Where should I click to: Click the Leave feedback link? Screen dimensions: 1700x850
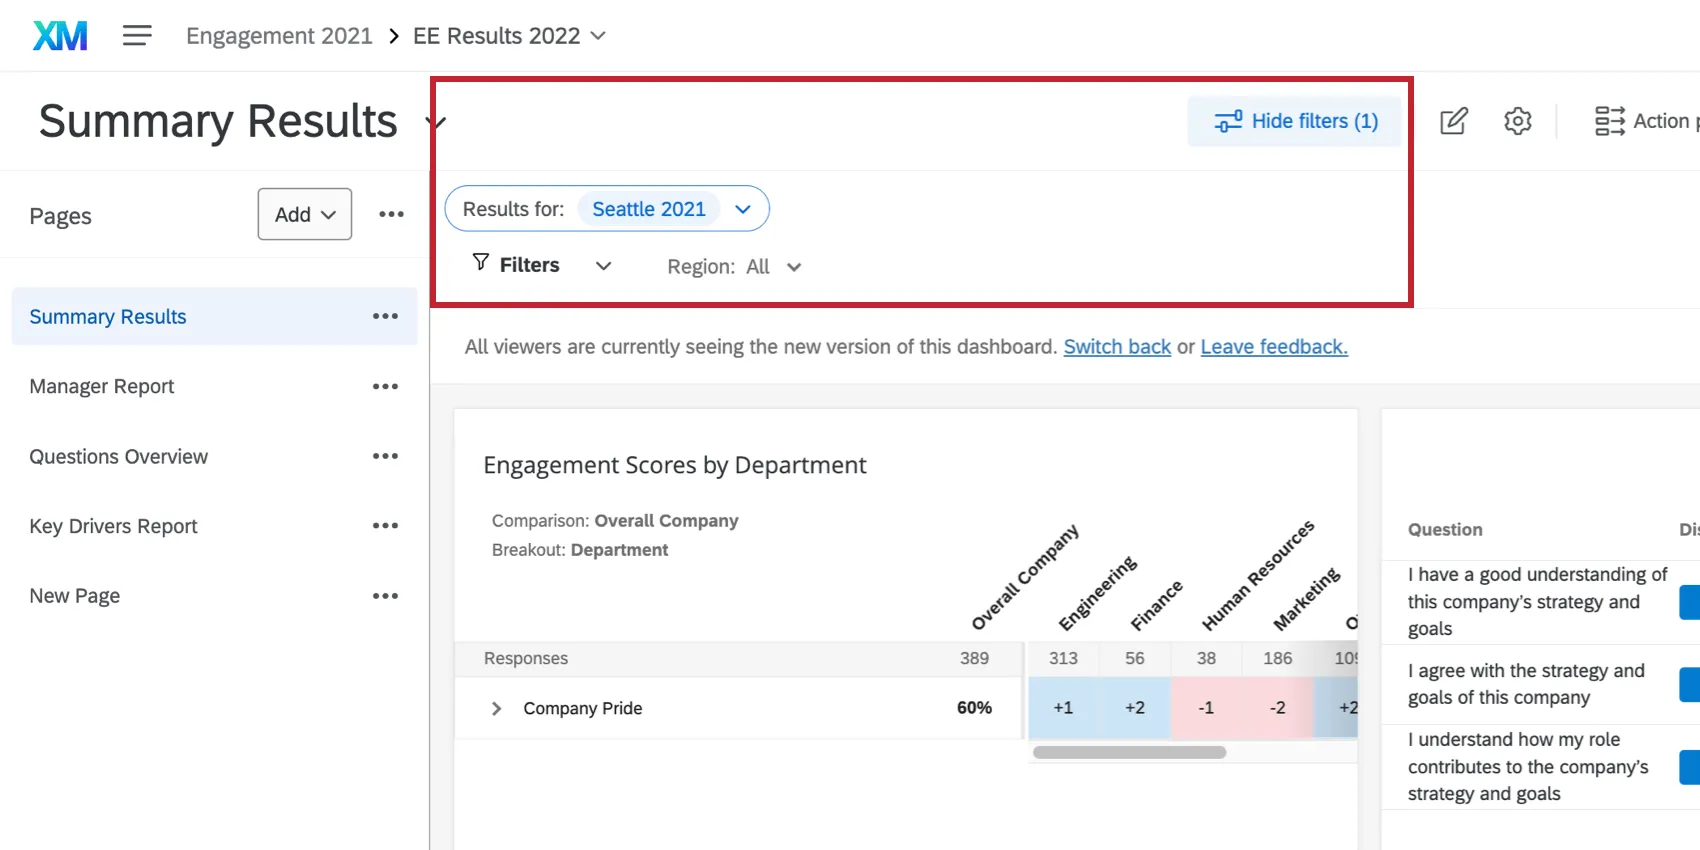click(x=1274, y=347)
